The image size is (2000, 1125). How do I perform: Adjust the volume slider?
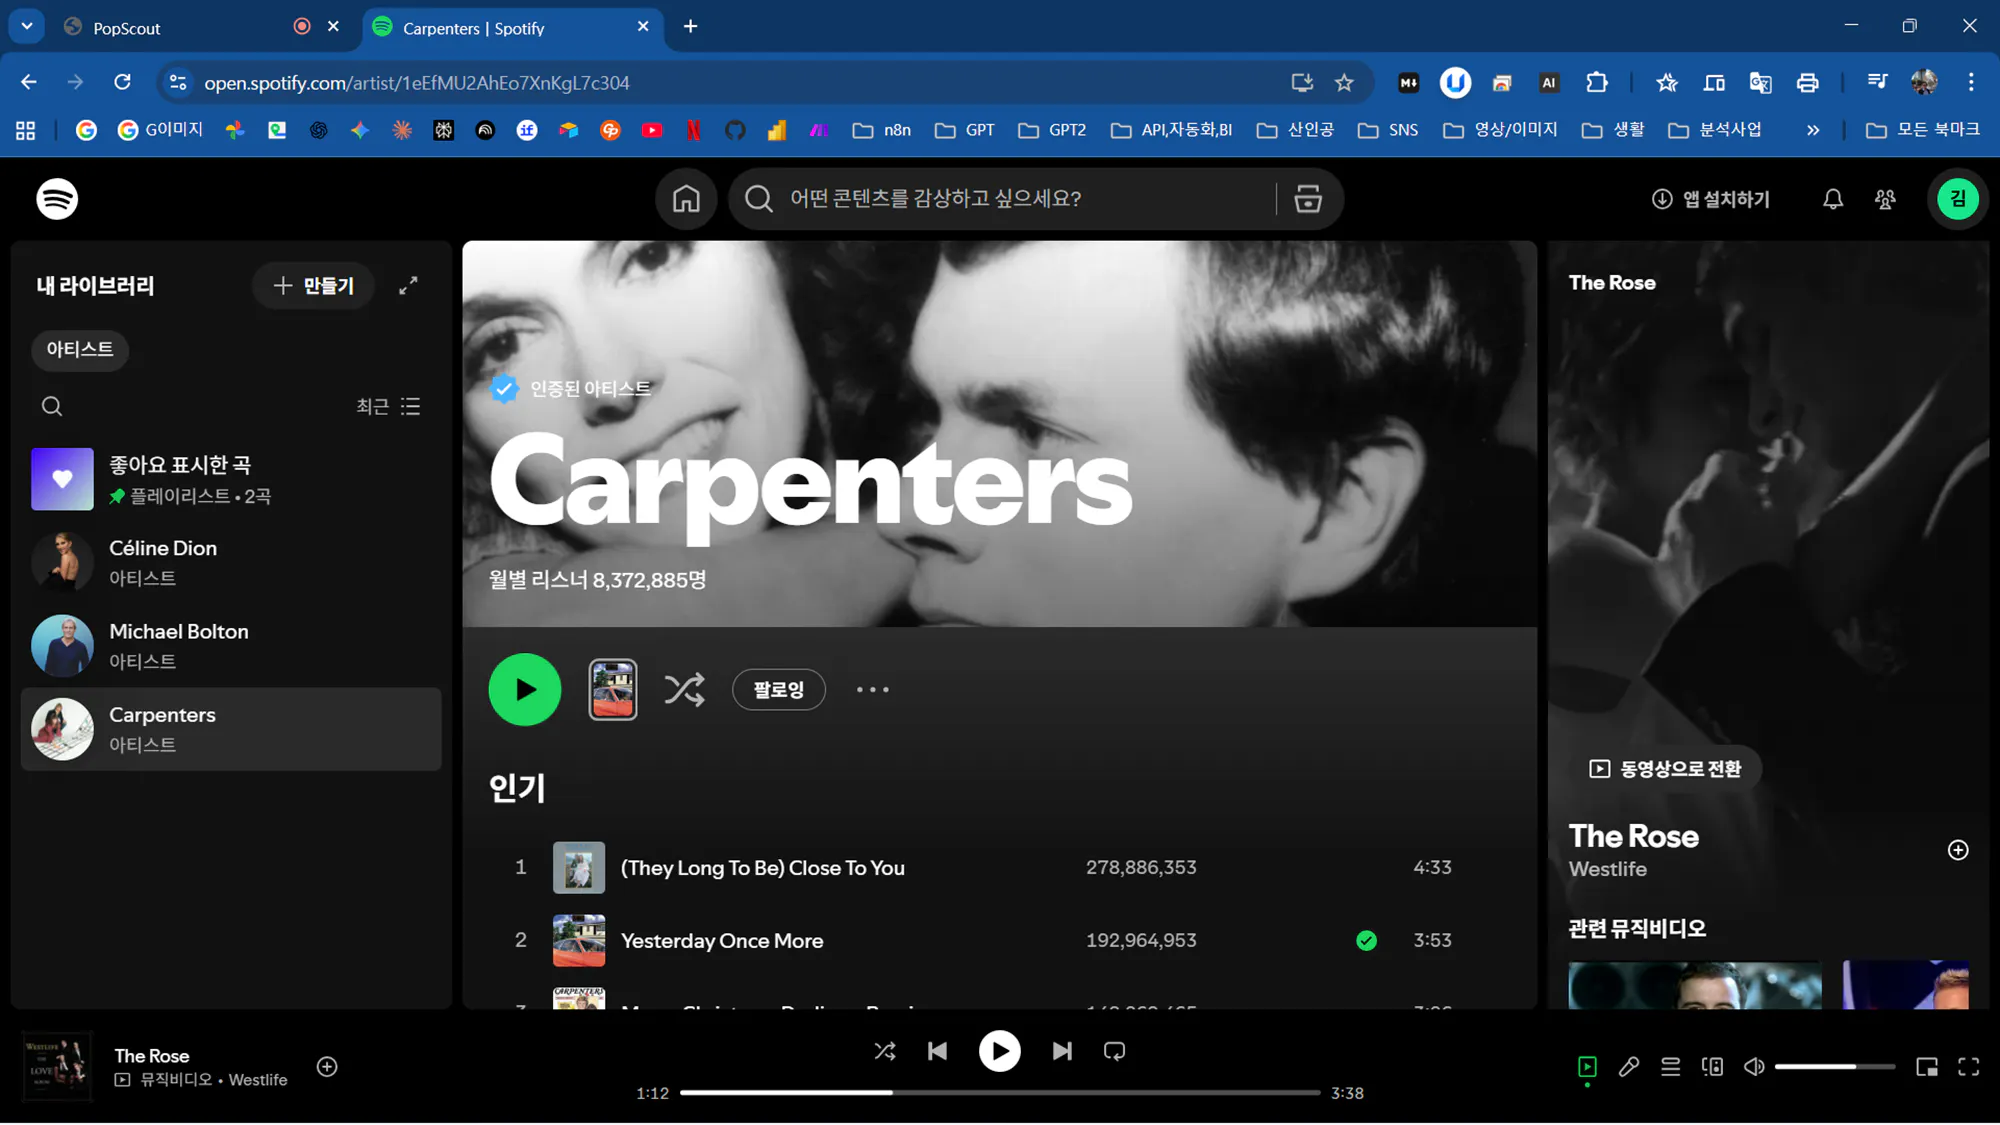1834,1067
